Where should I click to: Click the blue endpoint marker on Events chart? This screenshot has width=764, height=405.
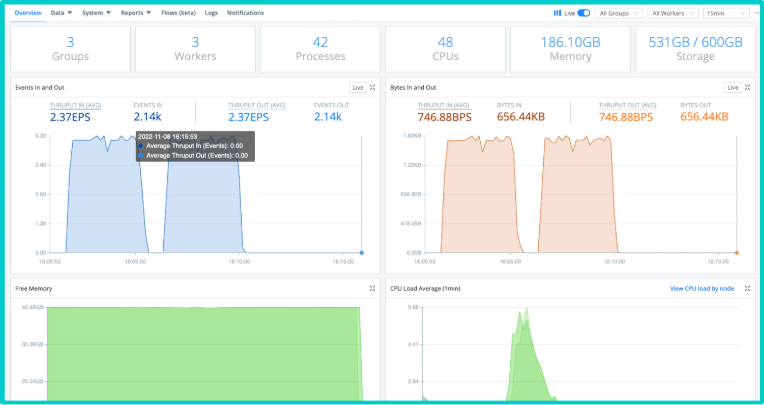[x=361, y=253]
